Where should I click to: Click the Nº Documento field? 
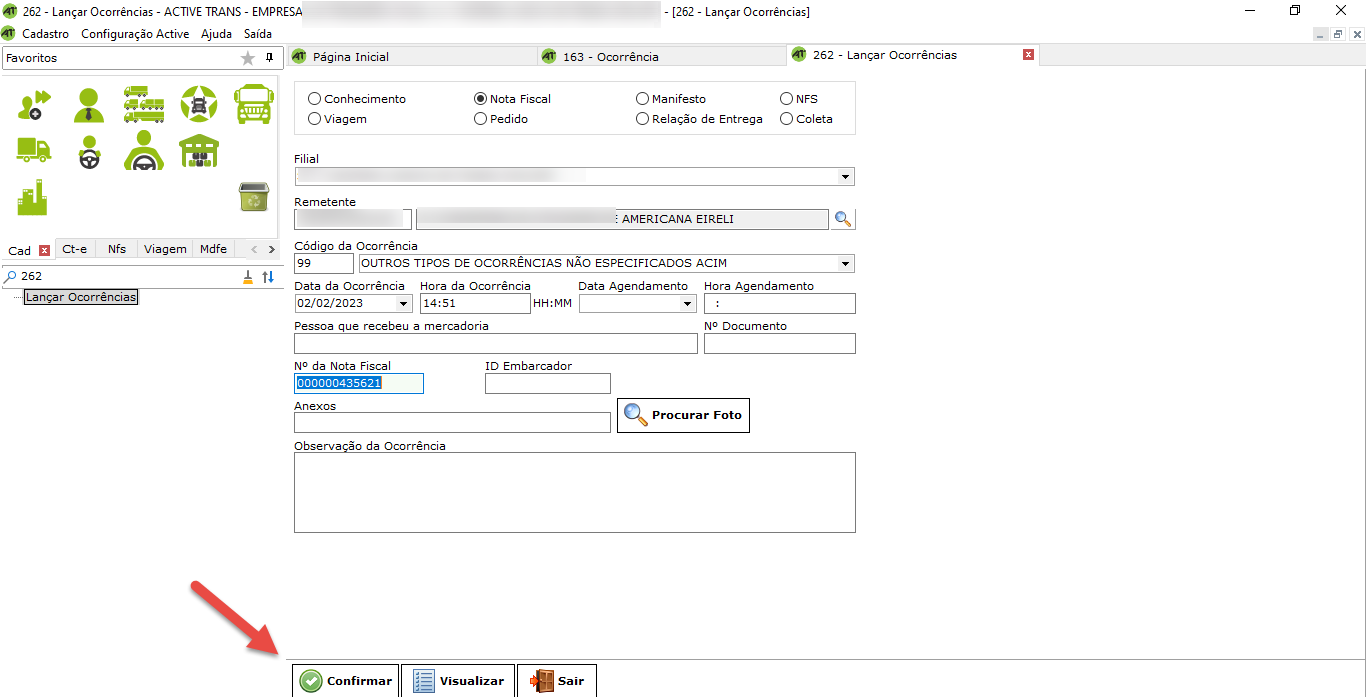click(780, 343)
